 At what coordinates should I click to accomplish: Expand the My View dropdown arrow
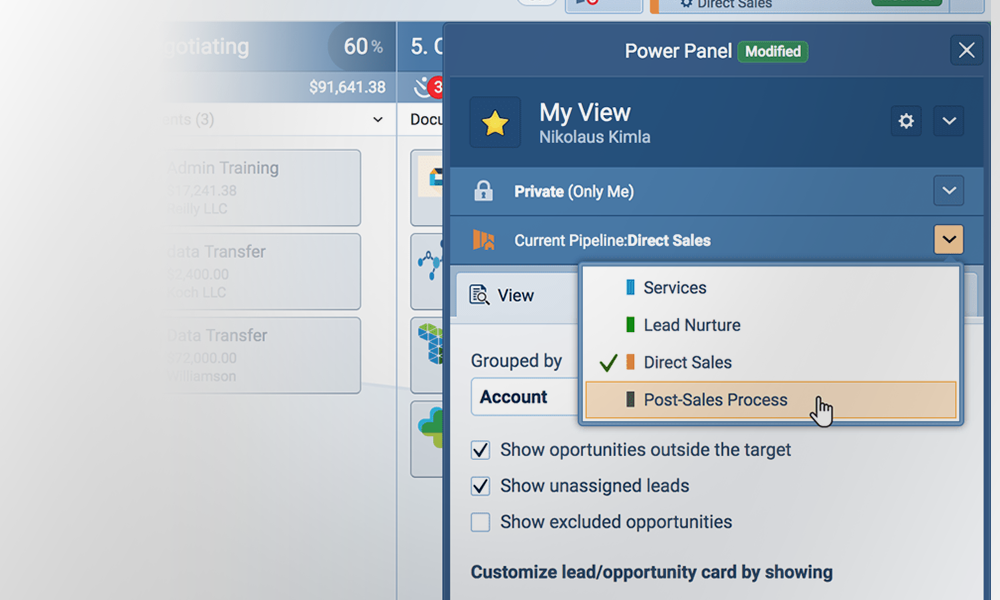point(949,121)
